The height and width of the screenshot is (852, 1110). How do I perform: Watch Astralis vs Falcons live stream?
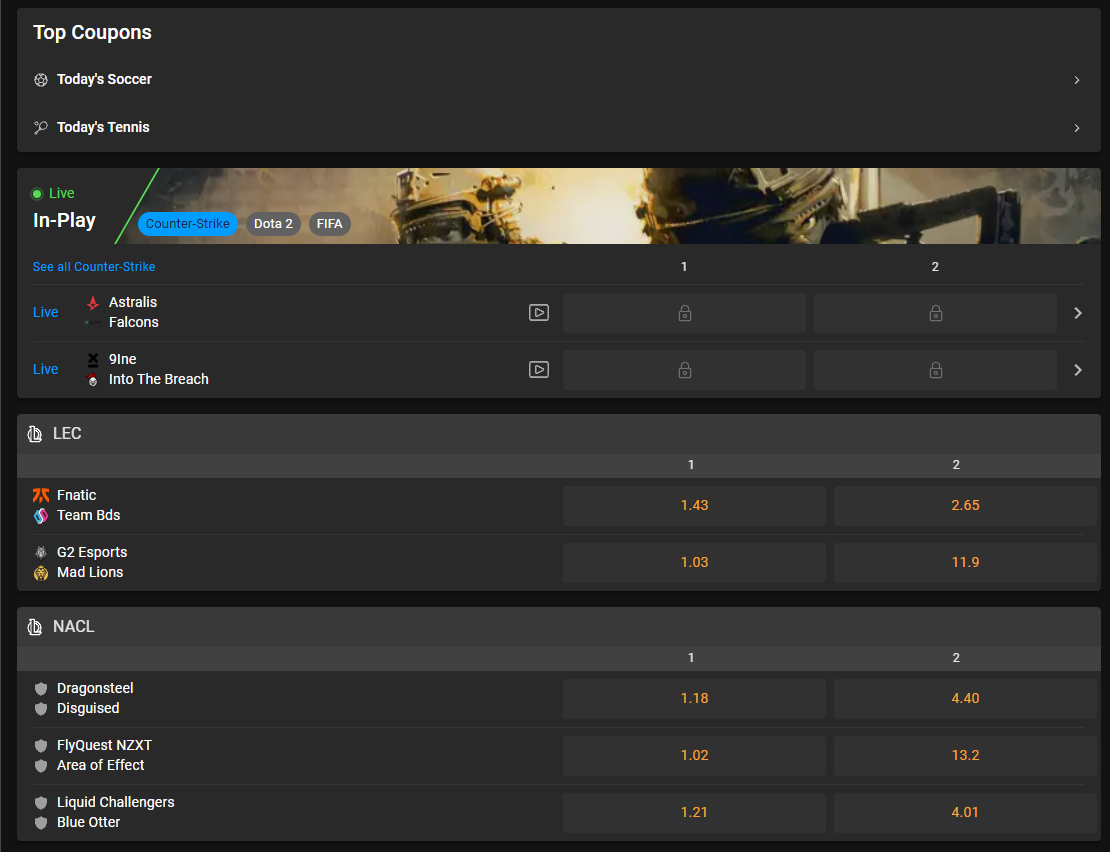(x=539, y=313)
